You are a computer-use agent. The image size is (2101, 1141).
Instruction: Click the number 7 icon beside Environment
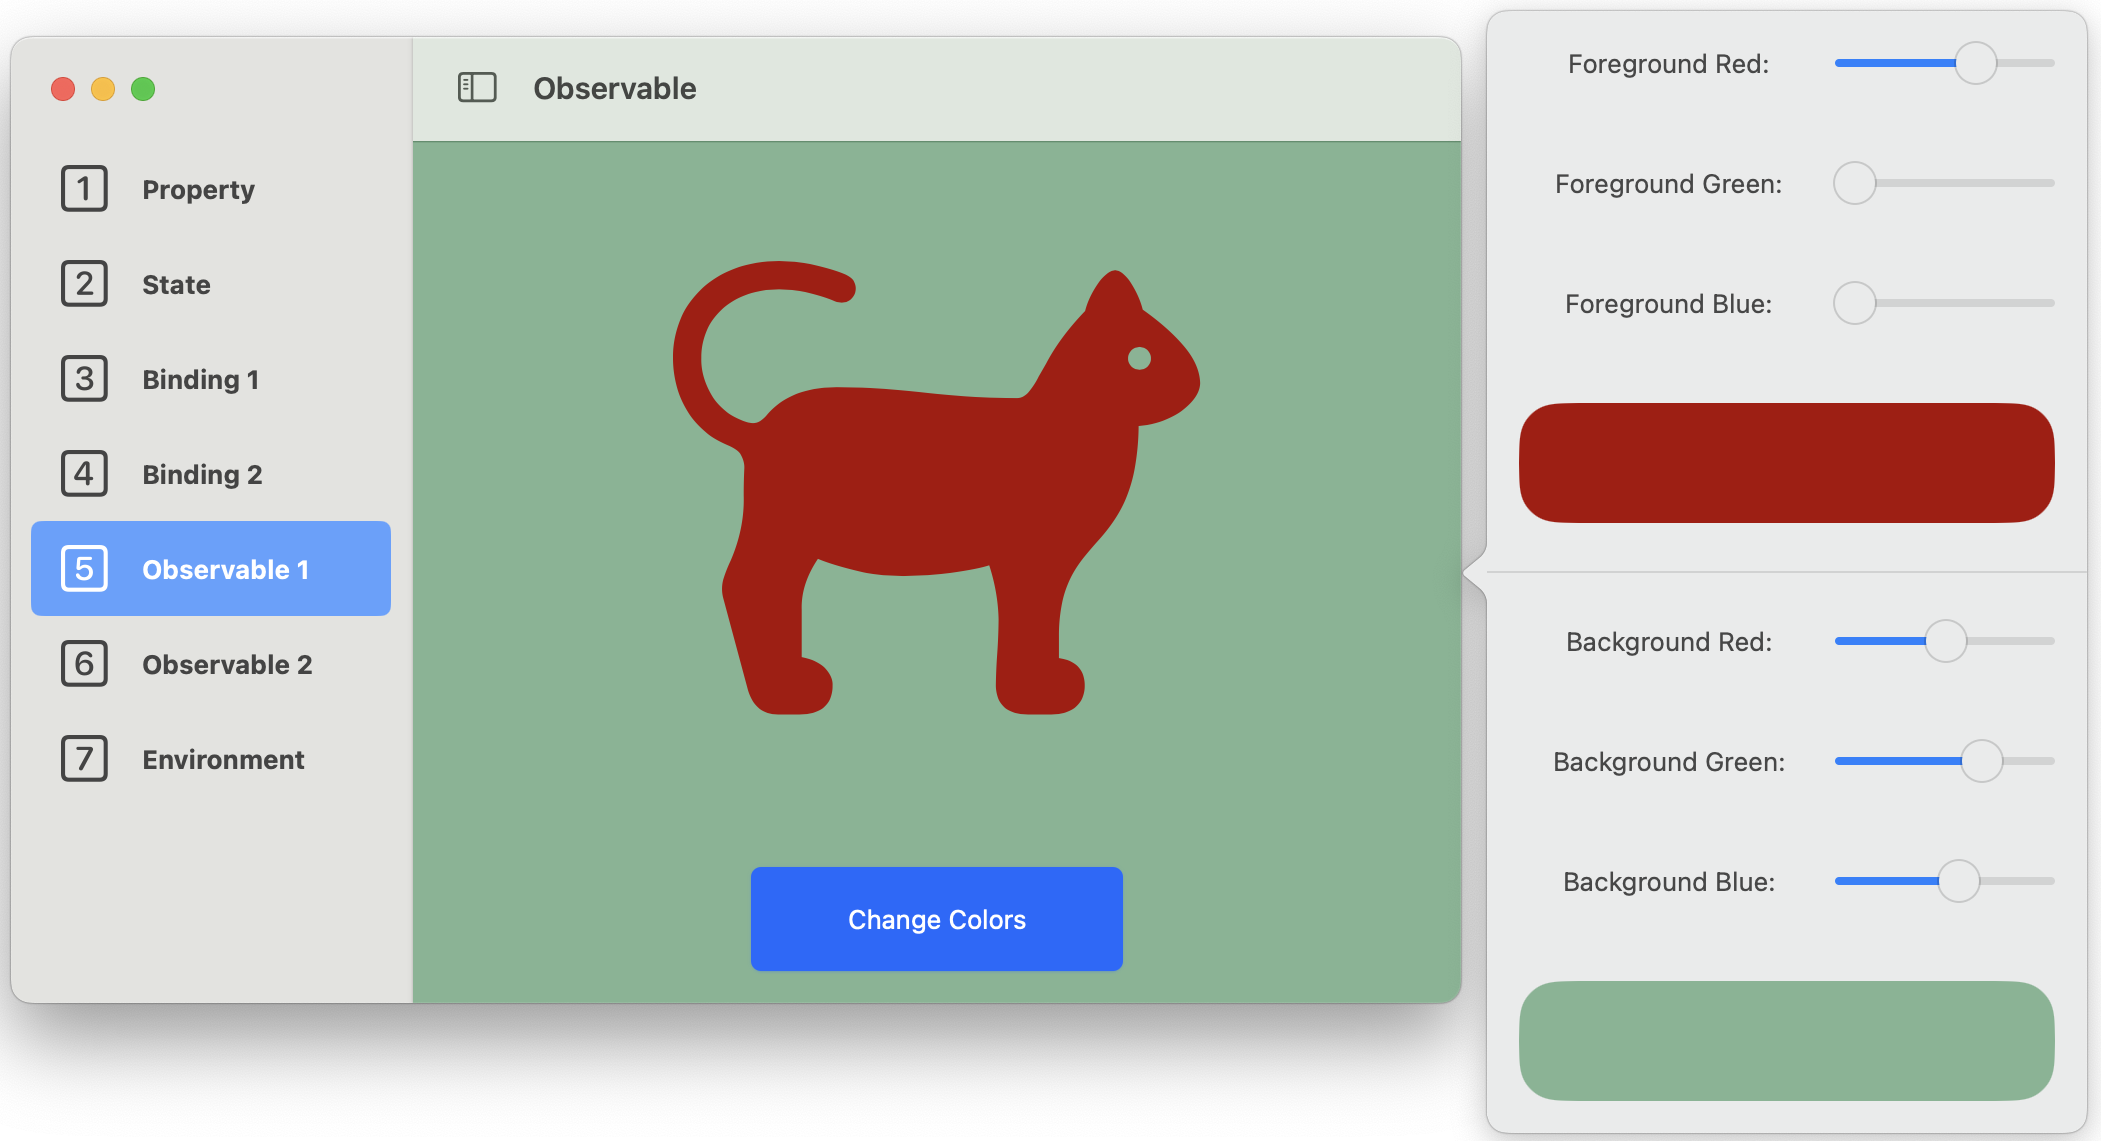coord(84,758)
